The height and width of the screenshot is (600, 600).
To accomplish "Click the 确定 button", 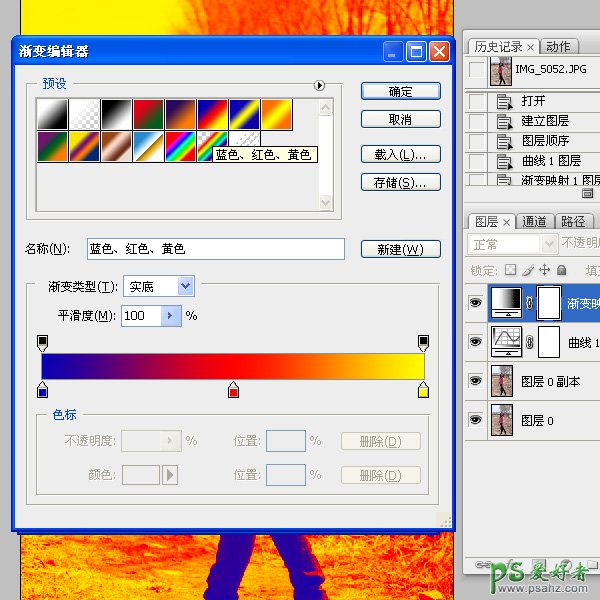I will coord(400,91).
